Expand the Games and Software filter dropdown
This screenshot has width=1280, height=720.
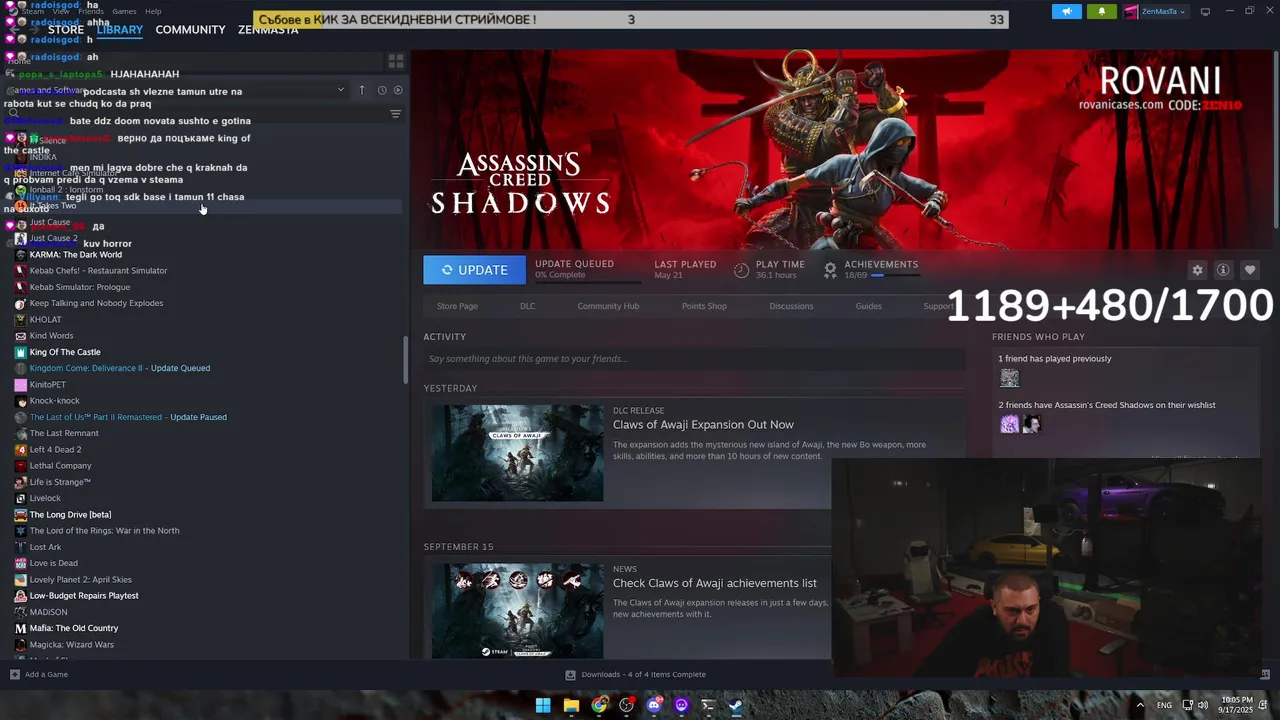(x=340, y=90)
